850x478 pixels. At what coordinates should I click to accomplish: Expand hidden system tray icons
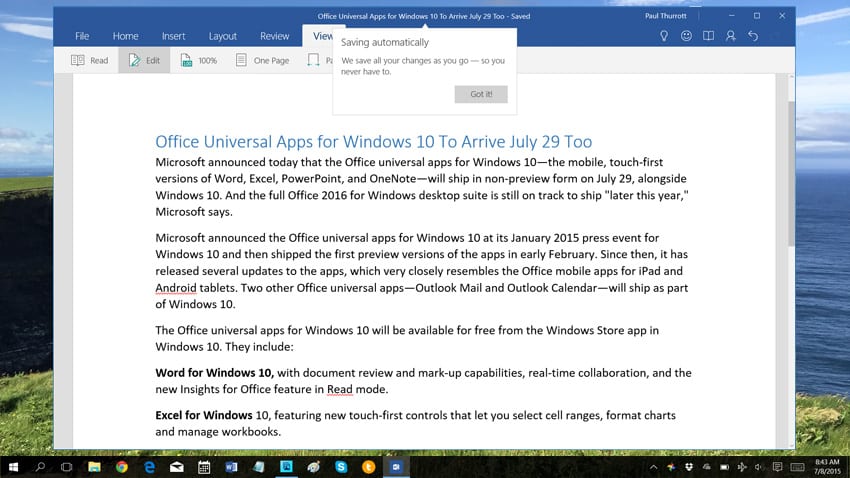pos(654,467)
